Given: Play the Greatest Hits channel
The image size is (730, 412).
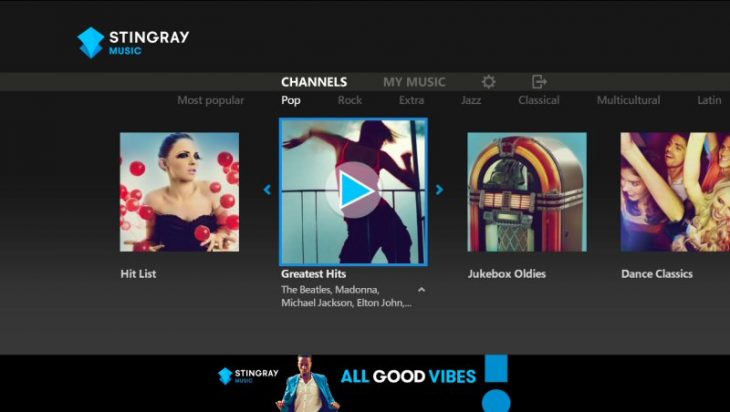Looking at the screenshot, I should pos(353,190).
